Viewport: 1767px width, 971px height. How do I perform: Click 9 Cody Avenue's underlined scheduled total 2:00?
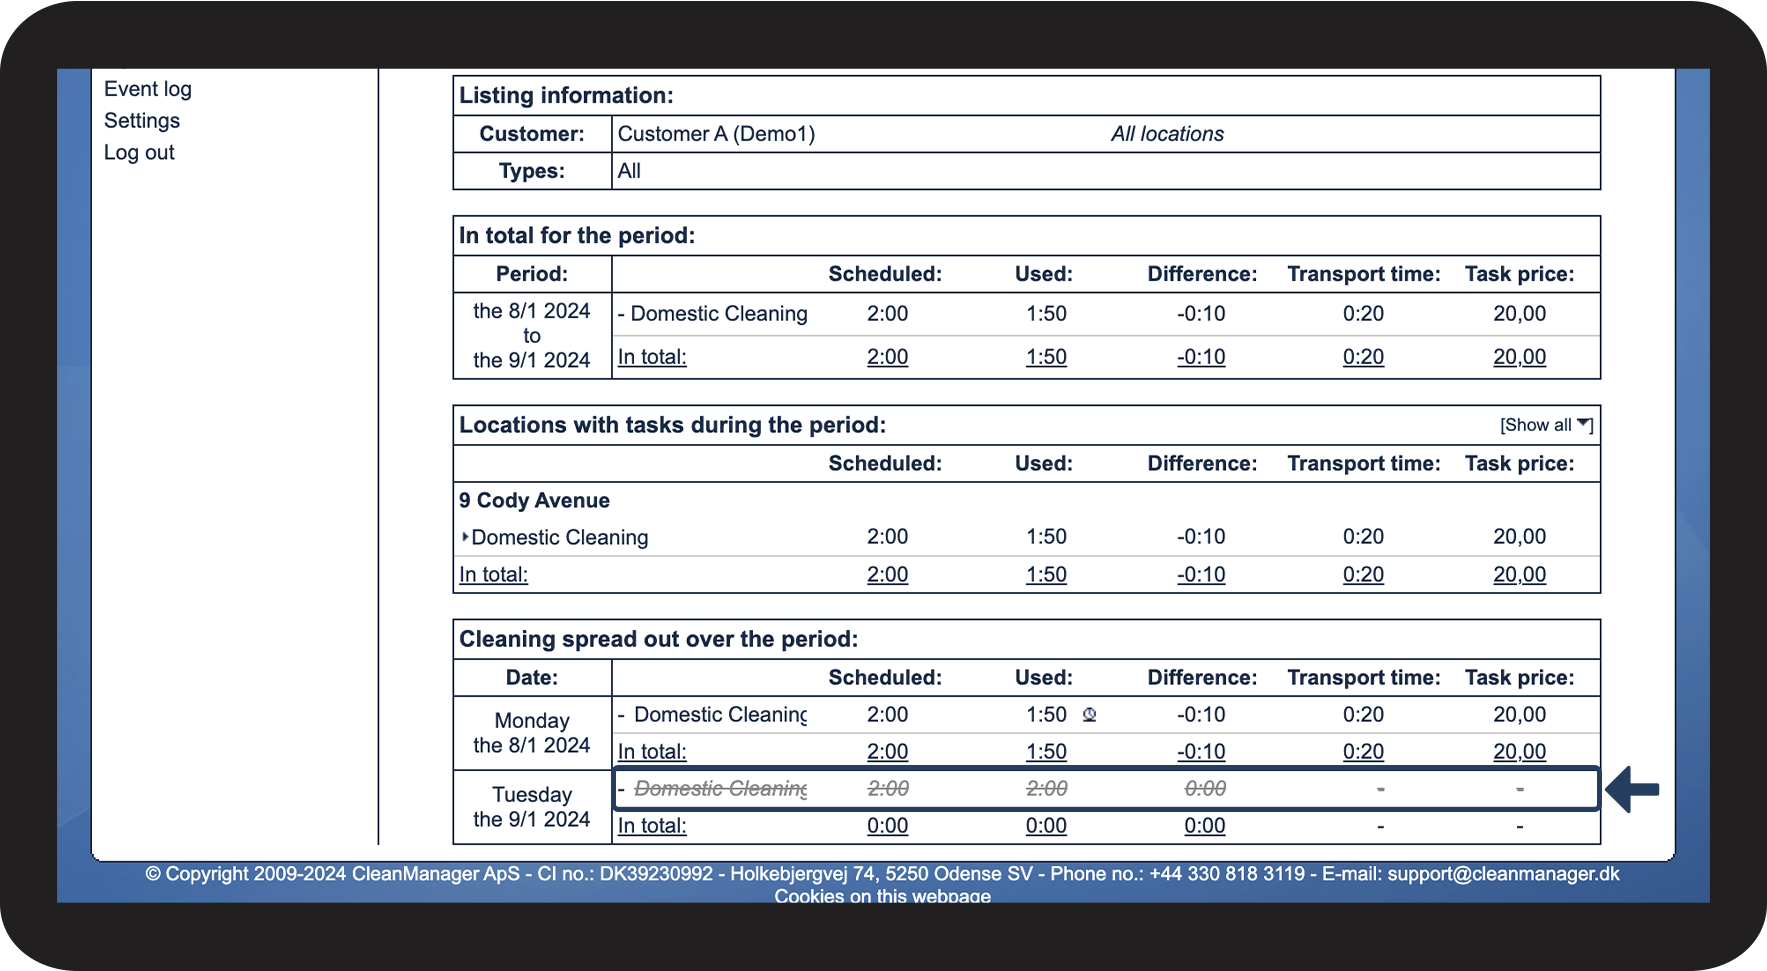(887, 575)
